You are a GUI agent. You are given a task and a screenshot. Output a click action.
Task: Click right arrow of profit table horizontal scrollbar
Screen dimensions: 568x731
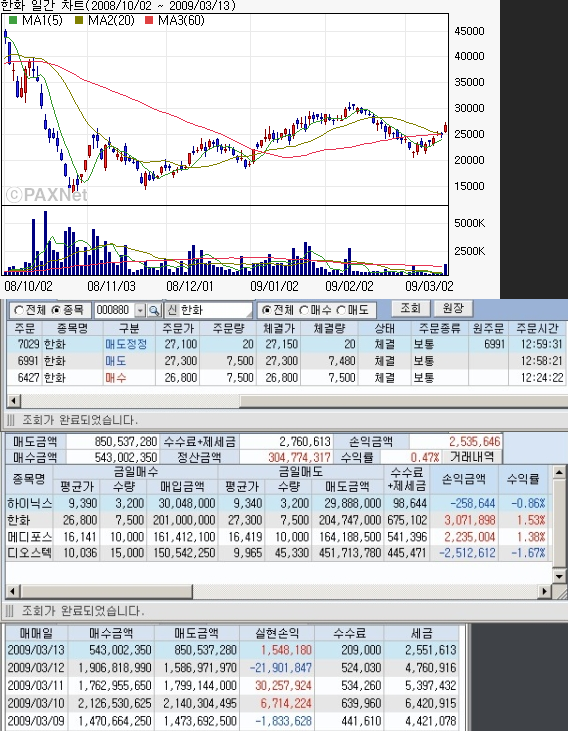pyautogui.click(x=544, y=592)
